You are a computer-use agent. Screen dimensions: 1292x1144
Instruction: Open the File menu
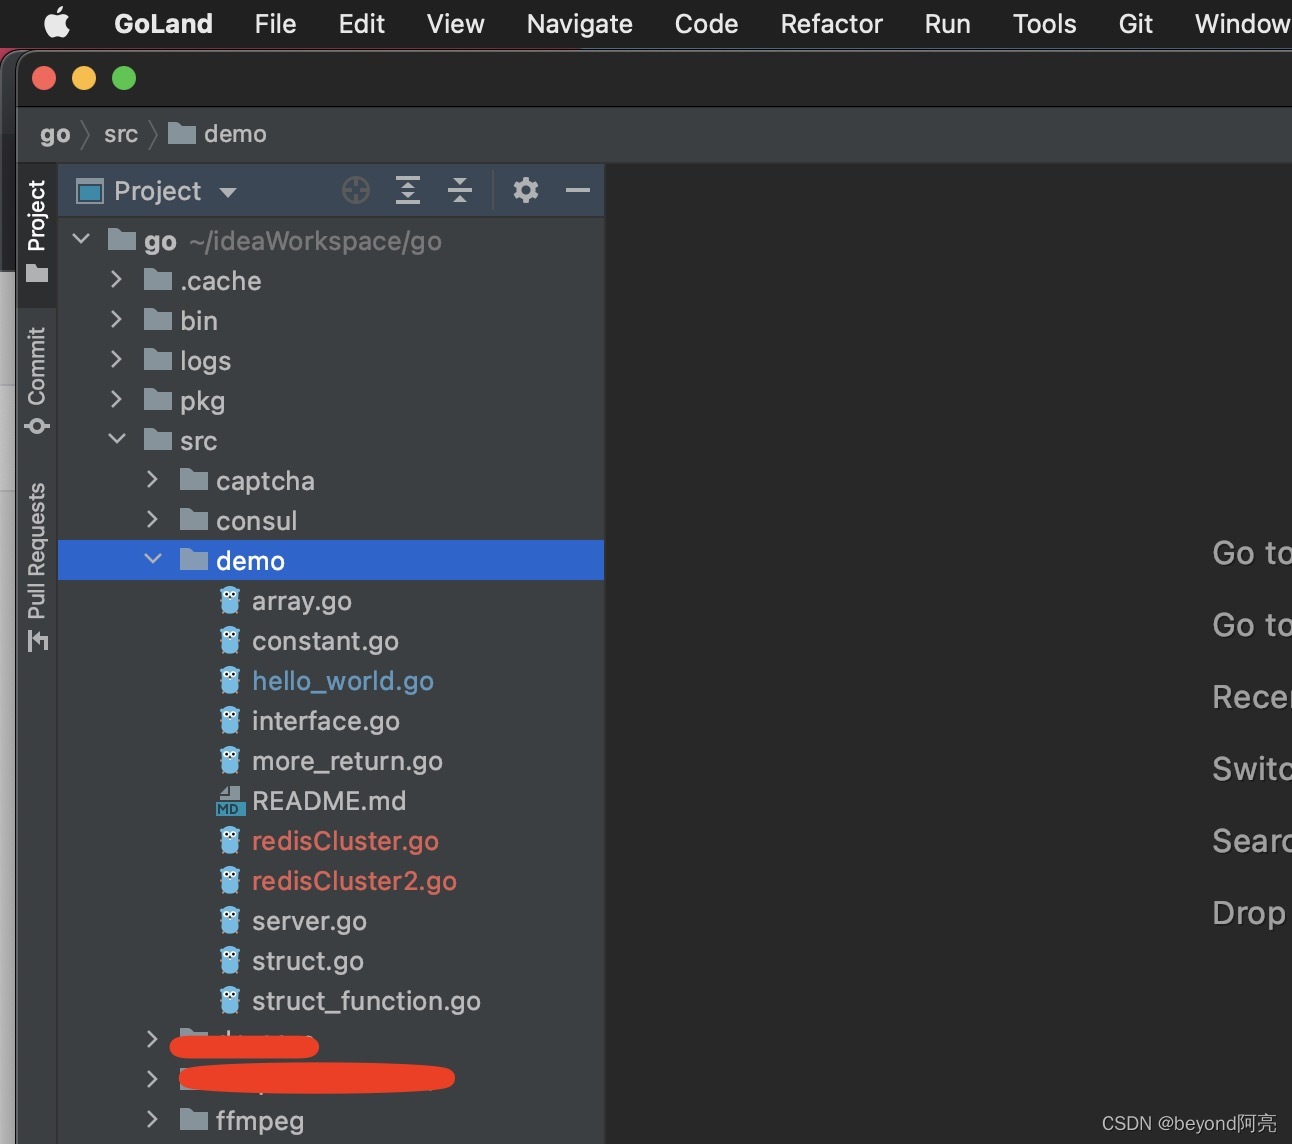click(275, 23)
